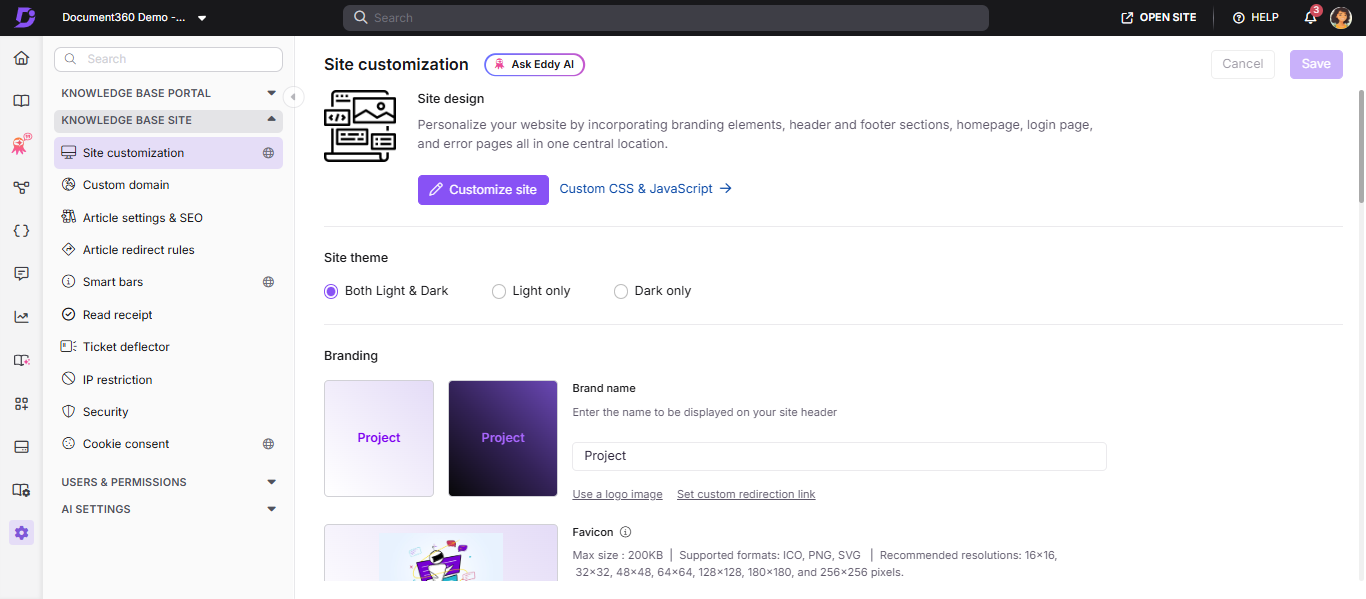1366x599 pixels.
Task: Click OPEN SITE link
Action: tap(1159, 18)
